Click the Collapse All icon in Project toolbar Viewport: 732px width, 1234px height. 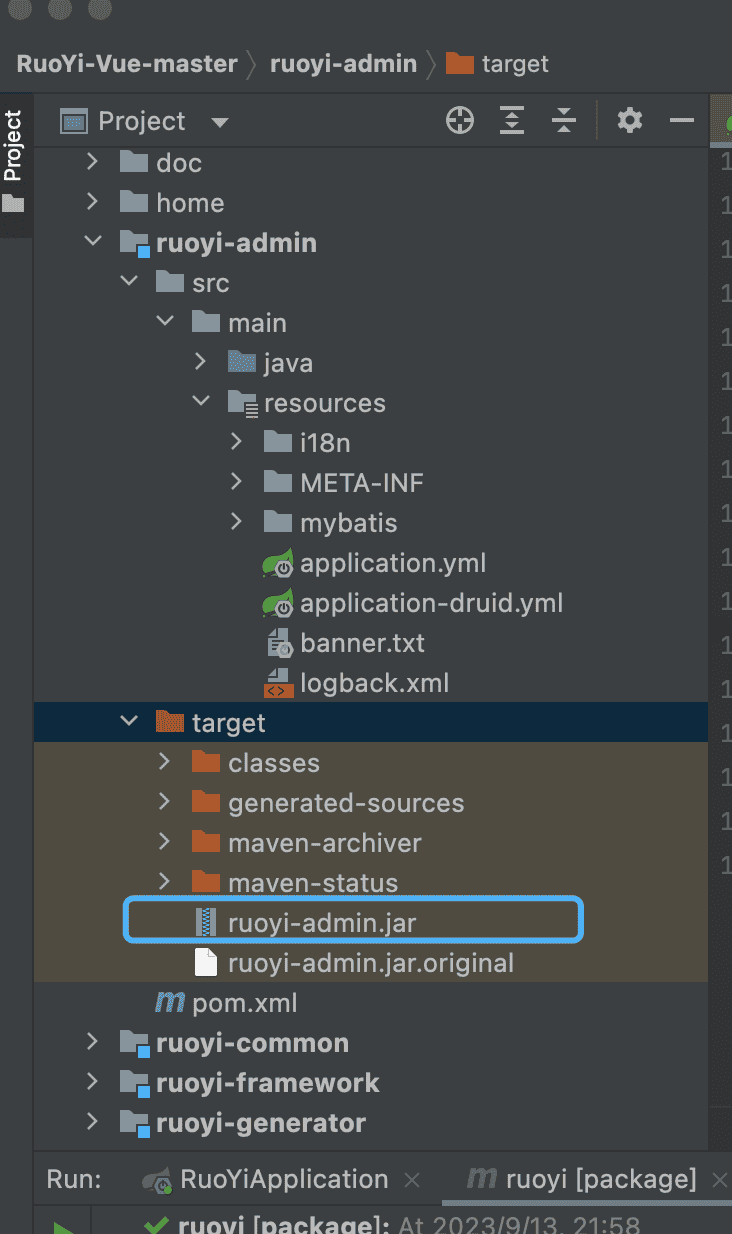tap(564, 122)
